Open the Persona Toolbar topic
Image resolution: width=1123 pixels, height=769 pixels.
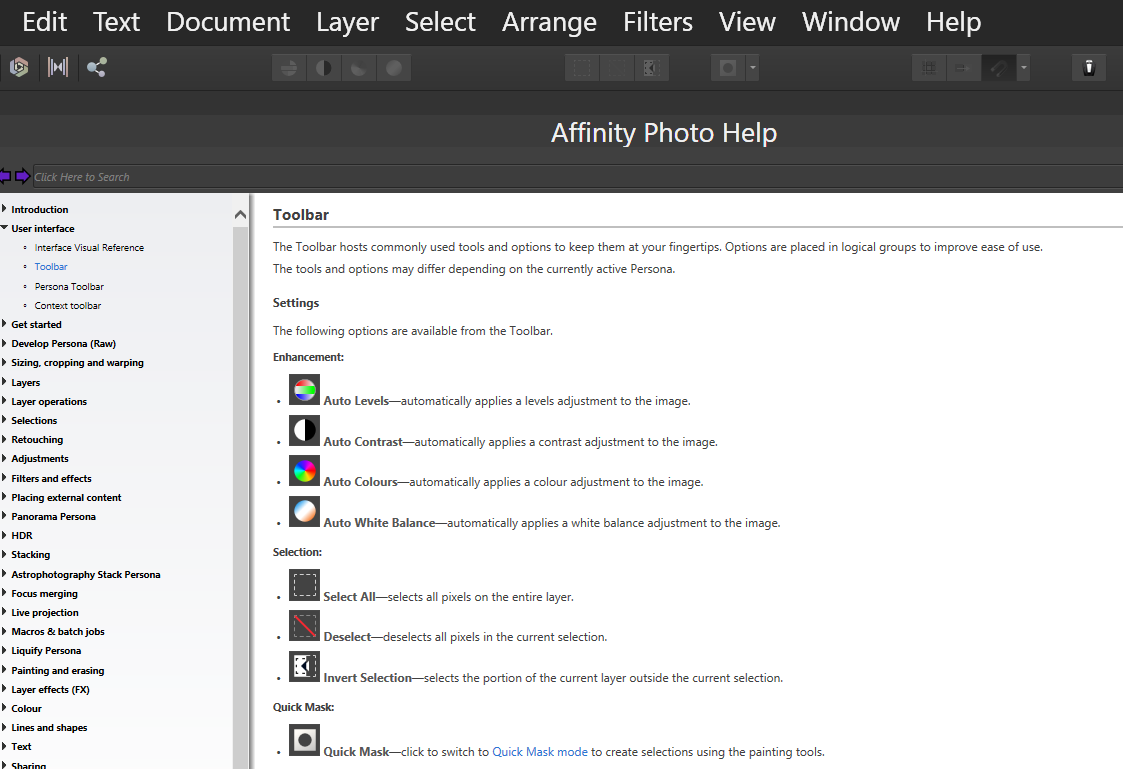[x=69, y=286]
